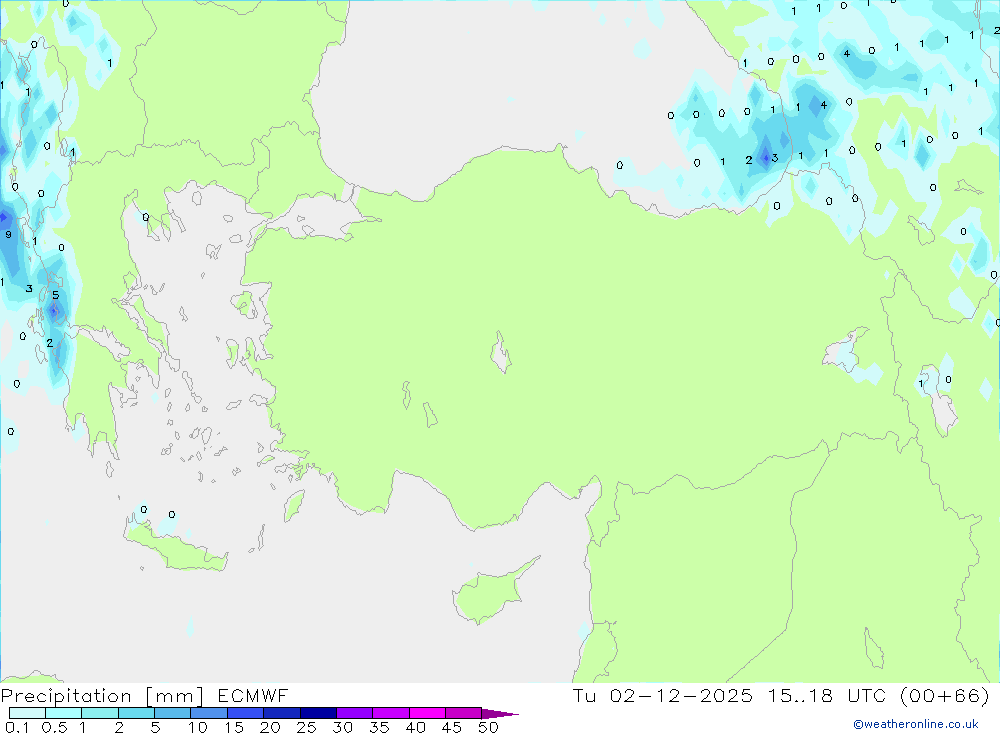Select the 30–35 mm violet legend swatch
The height and width of the screenshot is (733, 1000).
(x=355, y=713)
